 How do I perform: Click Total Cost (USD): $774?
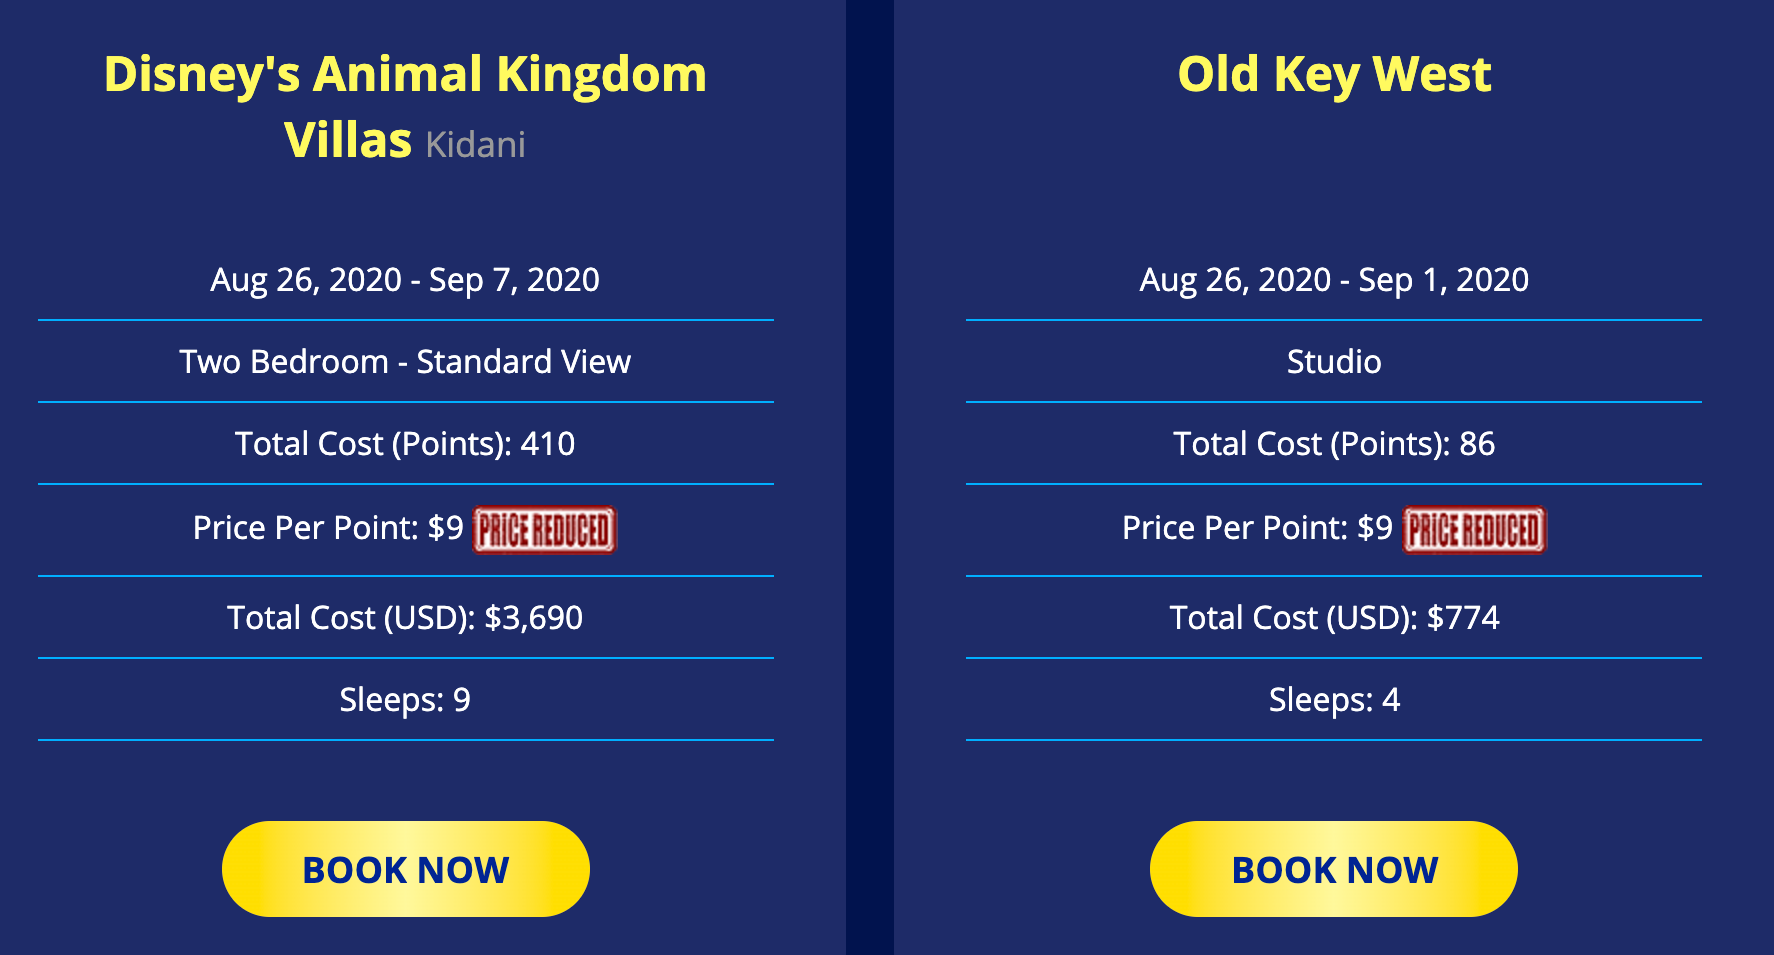pyautogui.click(x=1334, y=617)
